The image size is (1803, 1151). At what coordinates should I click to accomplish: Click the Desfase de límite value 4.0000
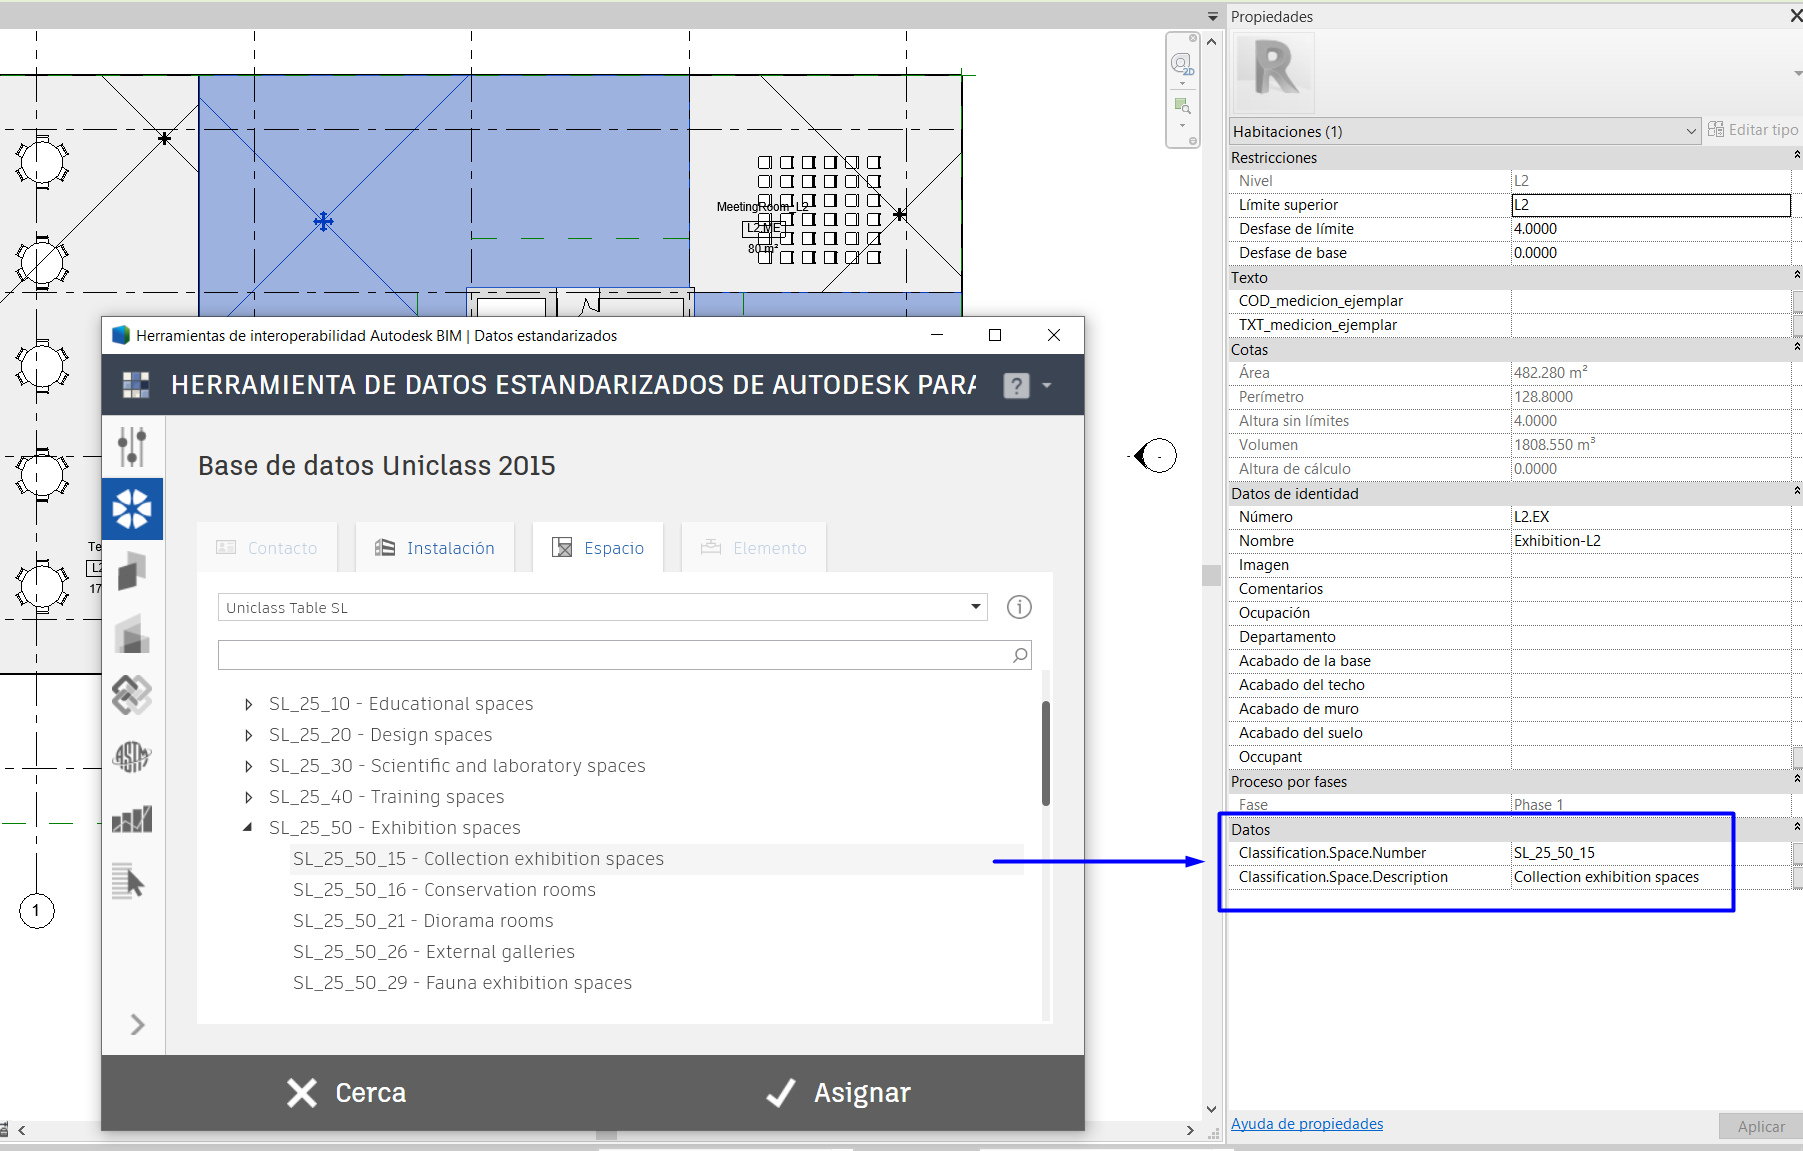[1651, 229]
